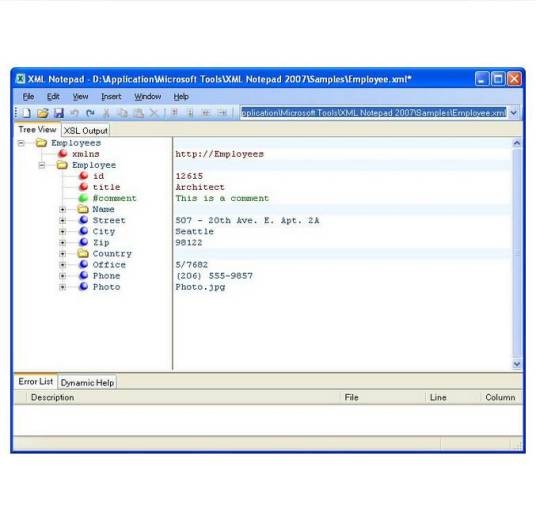Open the File menu
The image size is (536, 505).
[28, 97]
